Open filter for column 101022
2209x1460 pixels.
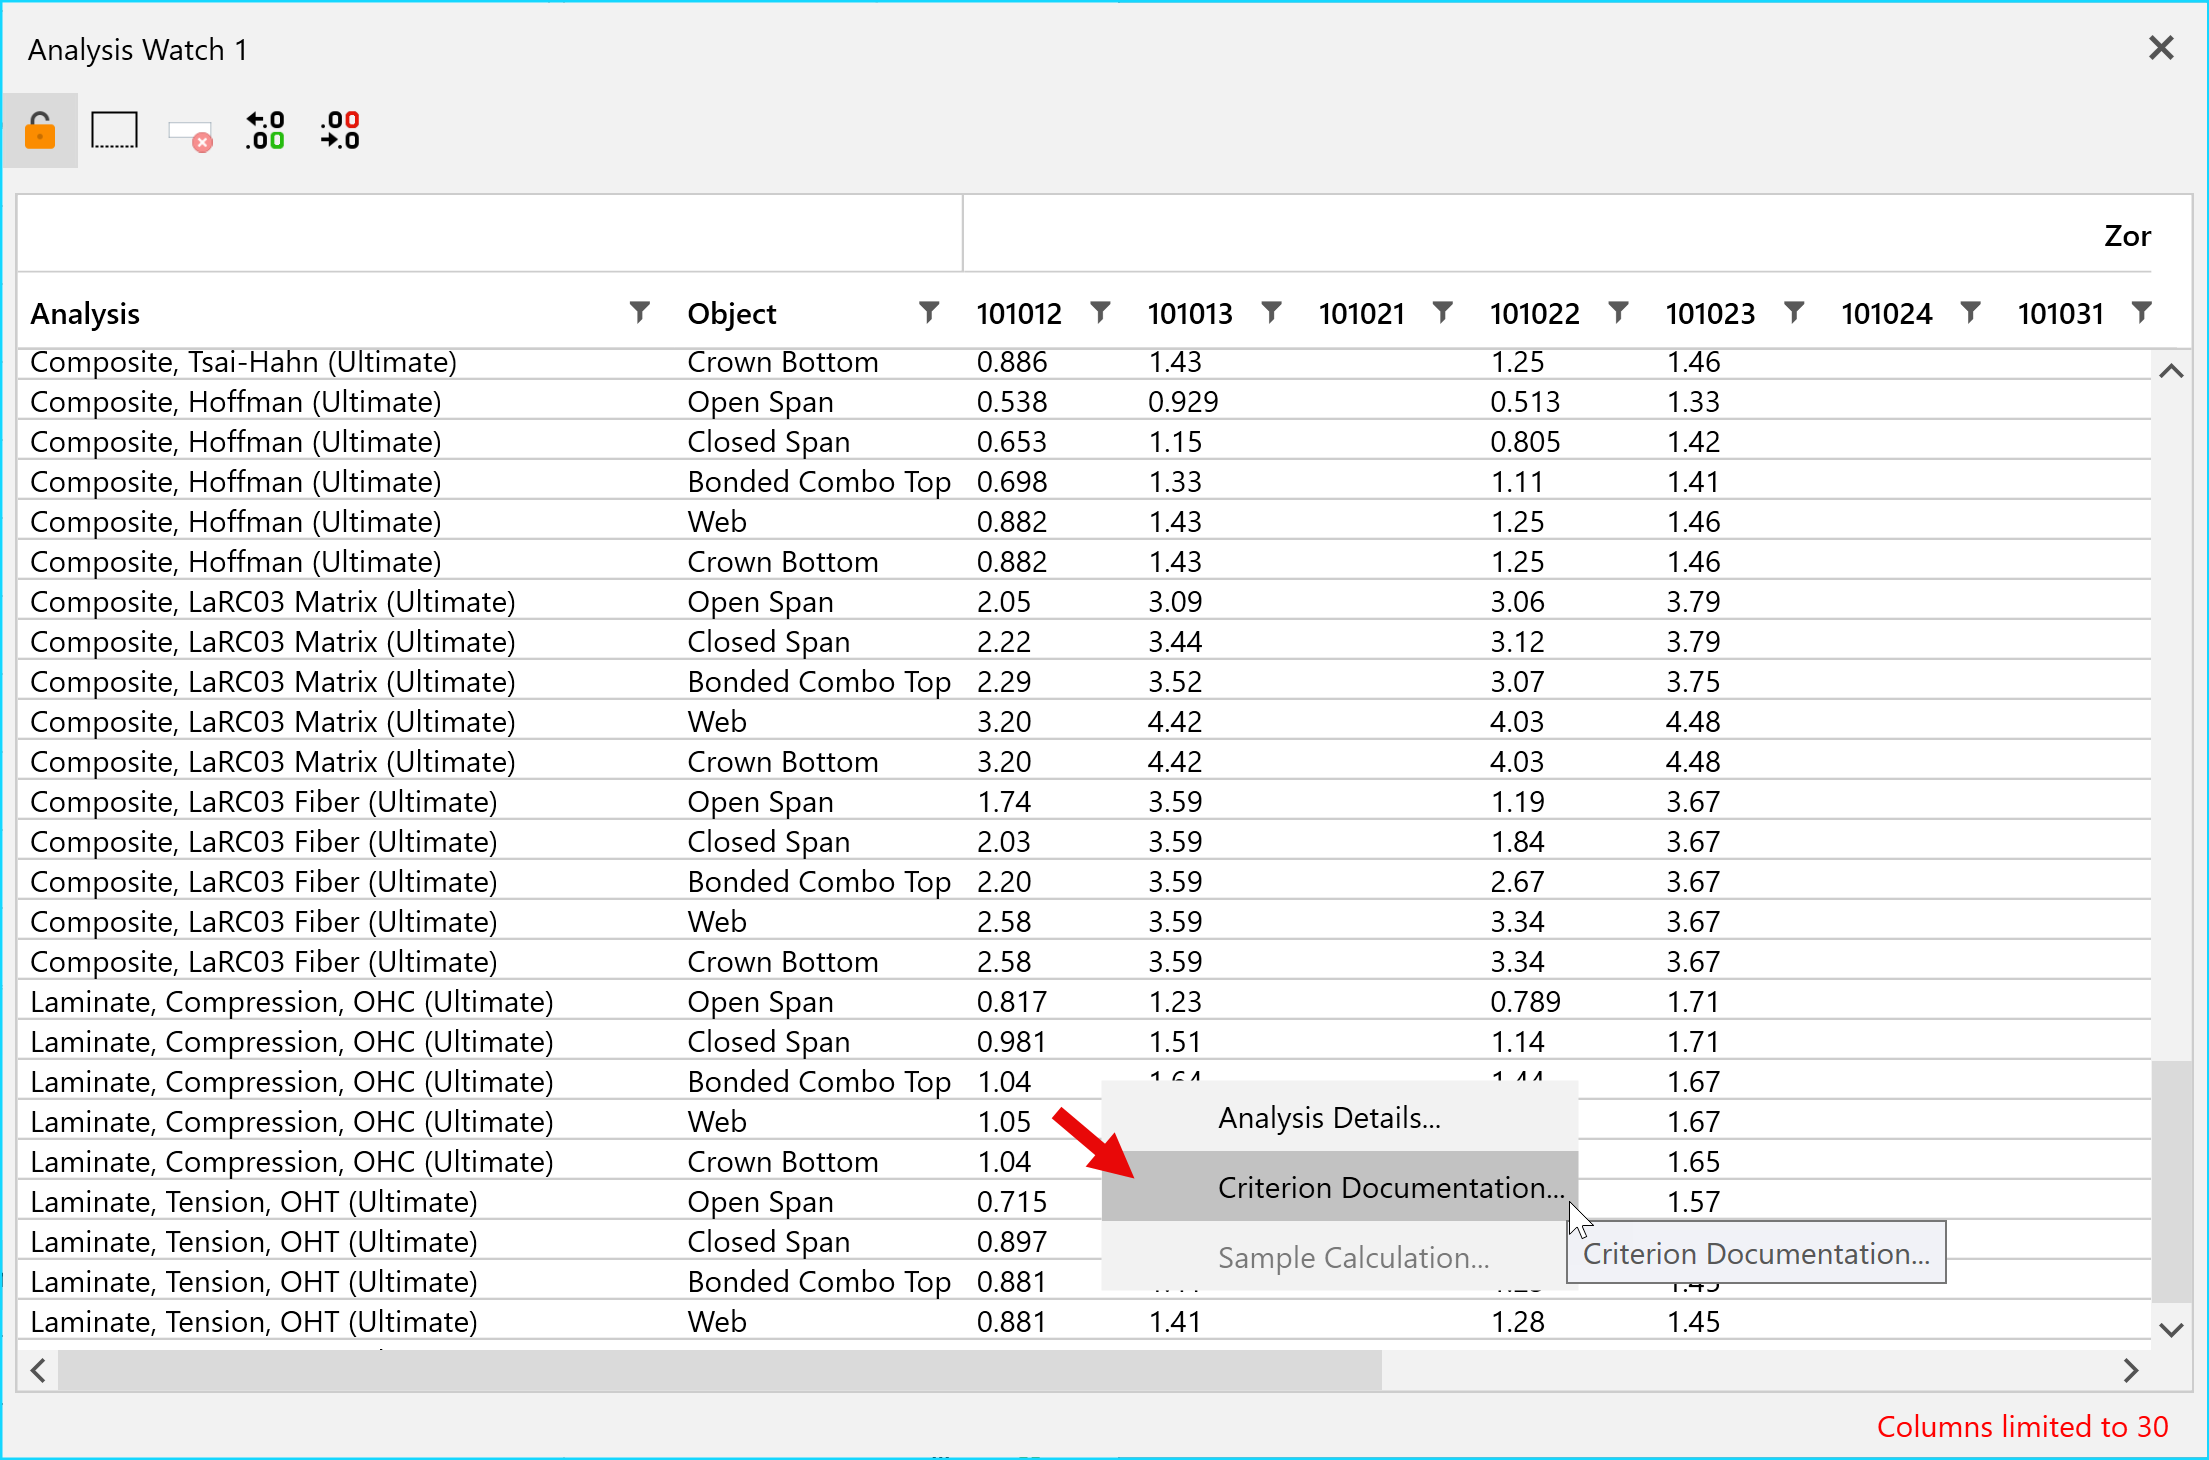(x=1618, y=312)
